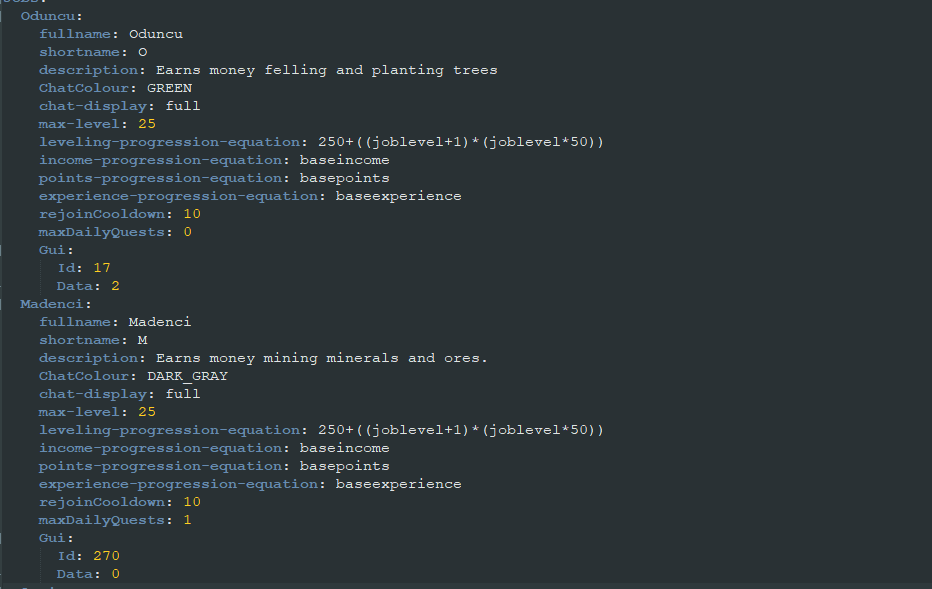Select the ChatColour value "DARK_GRAY"

point(187,376)
